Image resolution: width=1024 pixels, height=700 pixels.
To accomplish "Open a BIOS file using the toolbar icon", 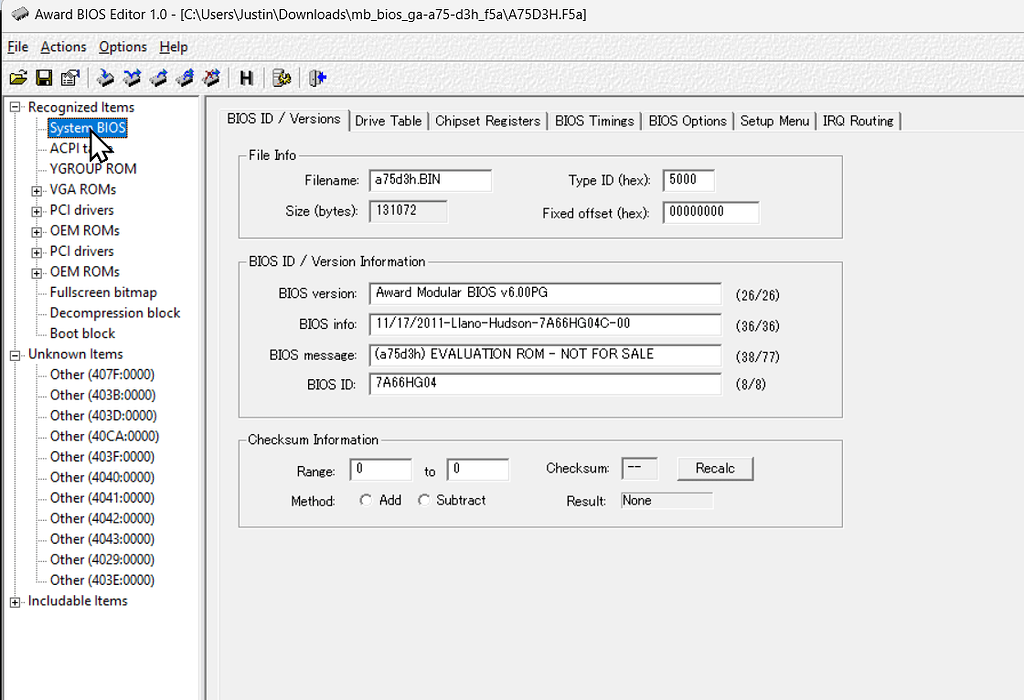I will [x=18, y=77].
